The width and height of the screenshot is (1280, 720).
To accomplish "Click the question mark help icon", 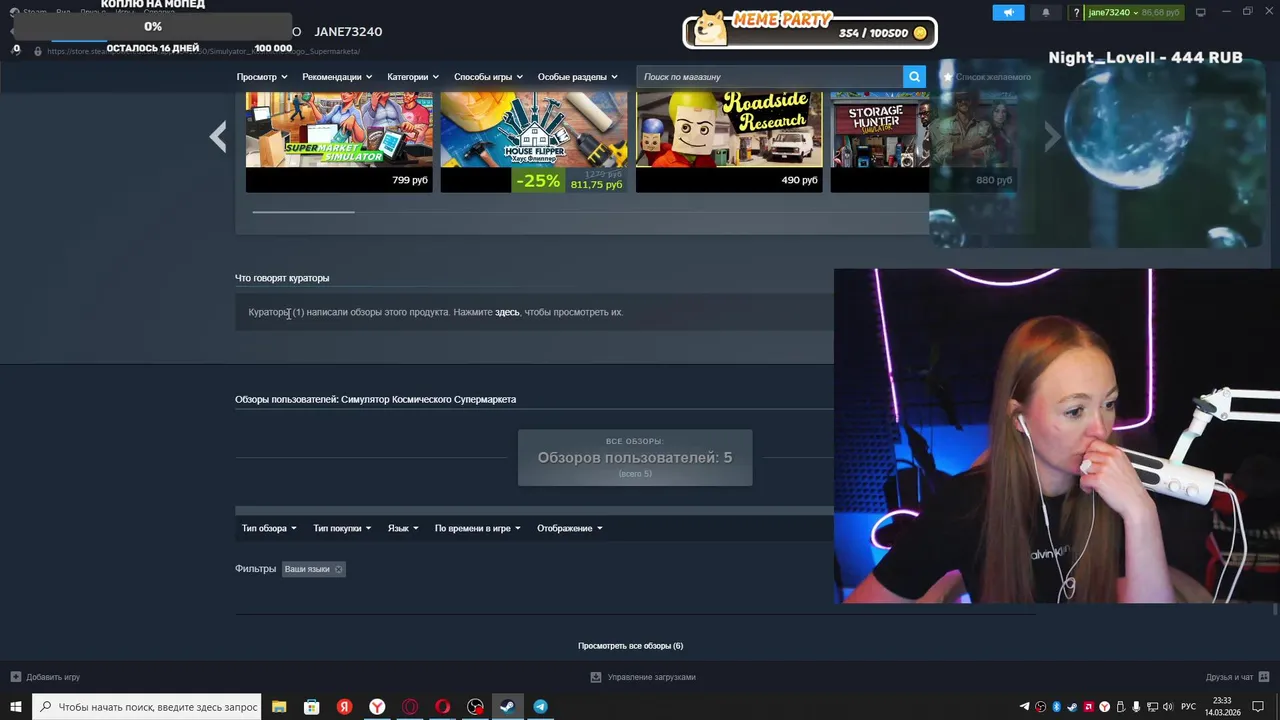I will [x=1076, y=13].
